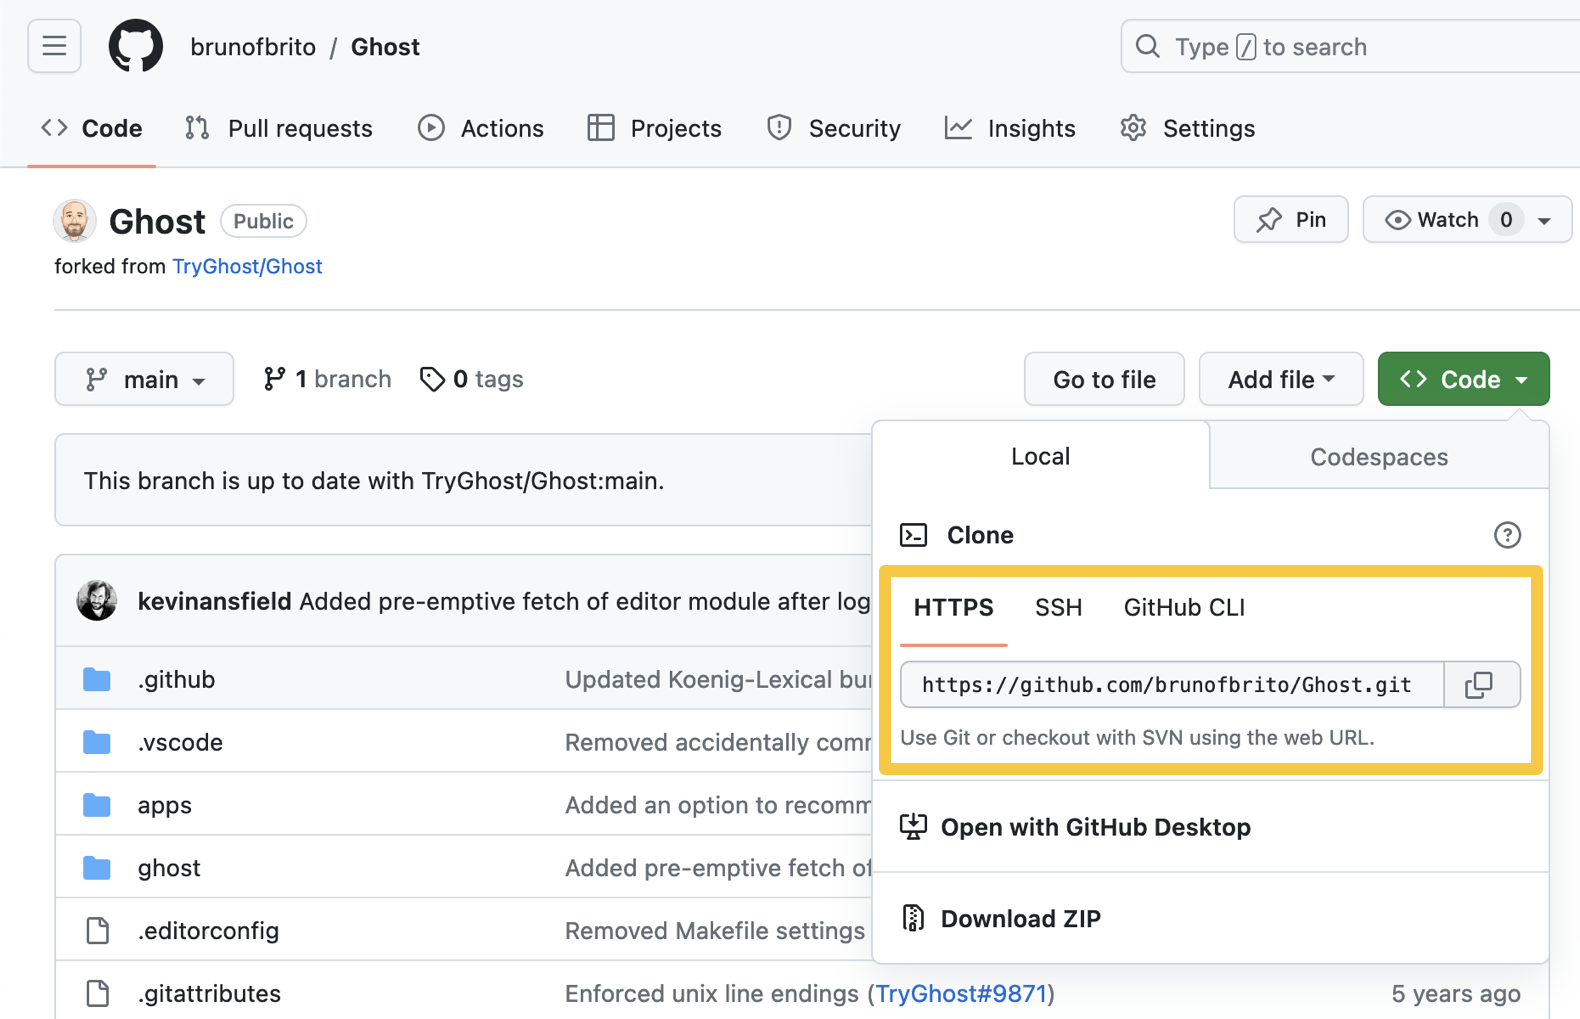Click the desktop download icon by GitHub Desktop

tap(913, 827)
